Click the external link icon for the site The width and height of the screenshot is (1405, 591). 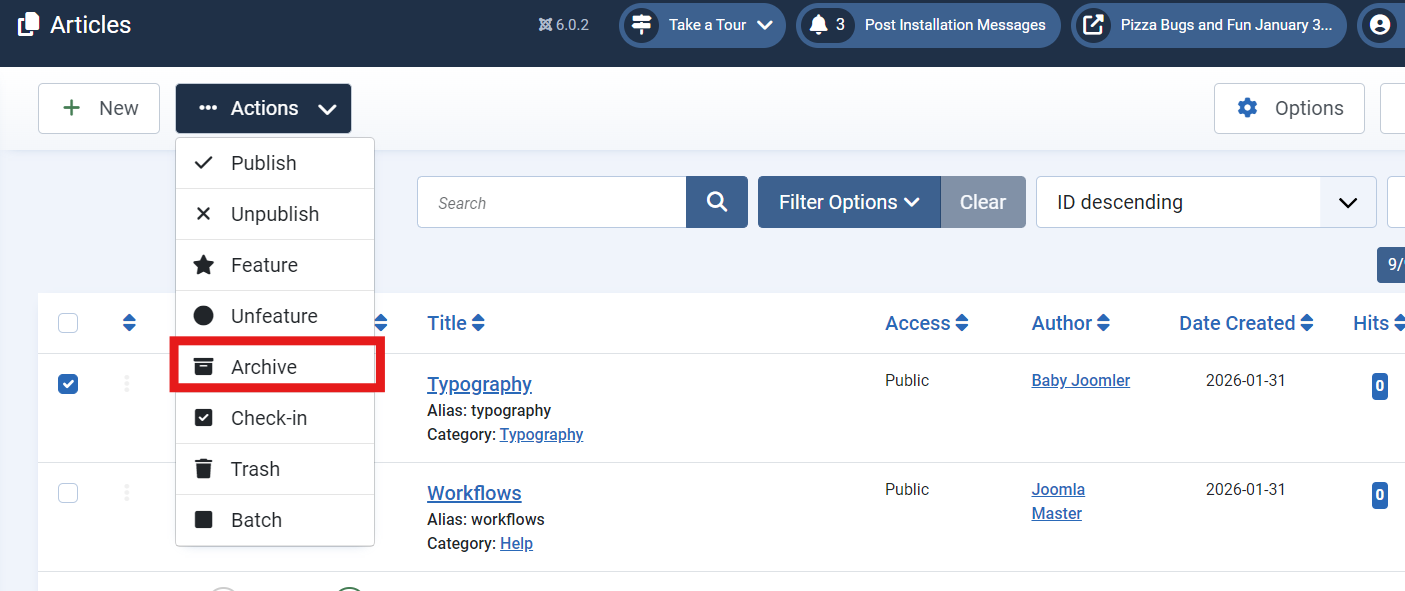click(1094, 25)
